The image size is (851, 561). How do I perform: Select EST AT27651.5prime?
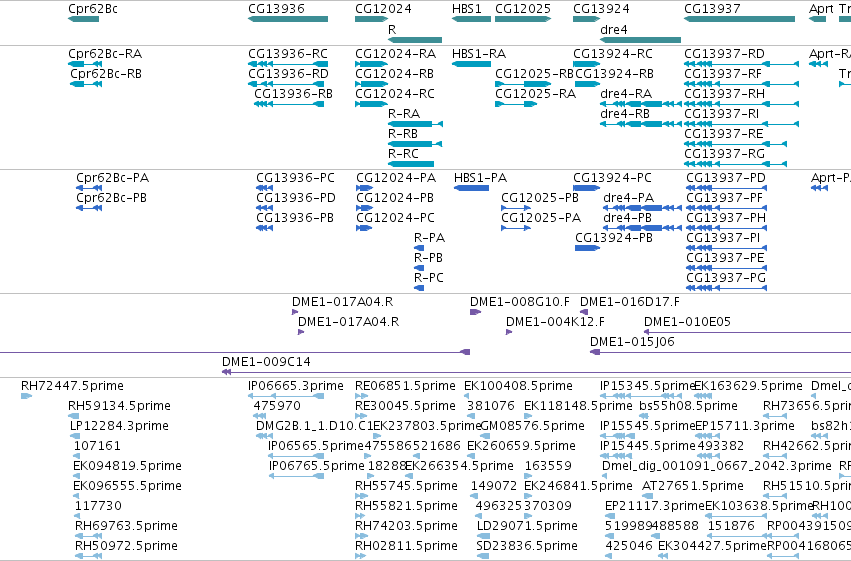693,486
